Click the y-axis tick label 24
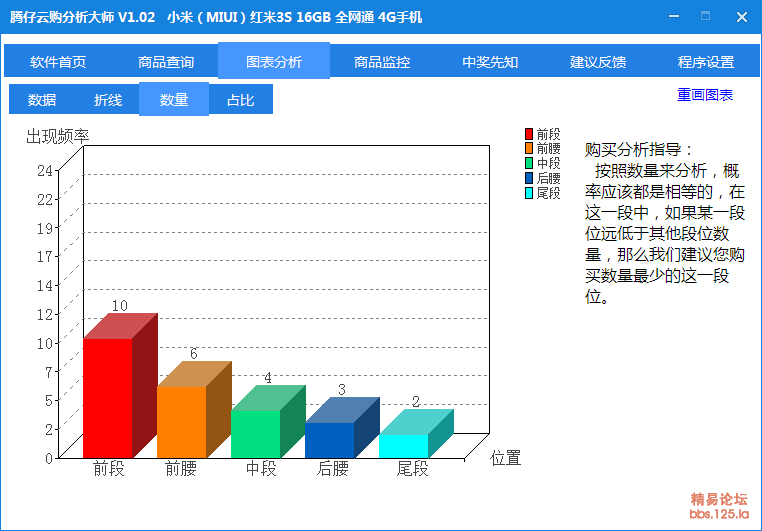The width and height of the screenshot is (762, 531). (45, 171)
